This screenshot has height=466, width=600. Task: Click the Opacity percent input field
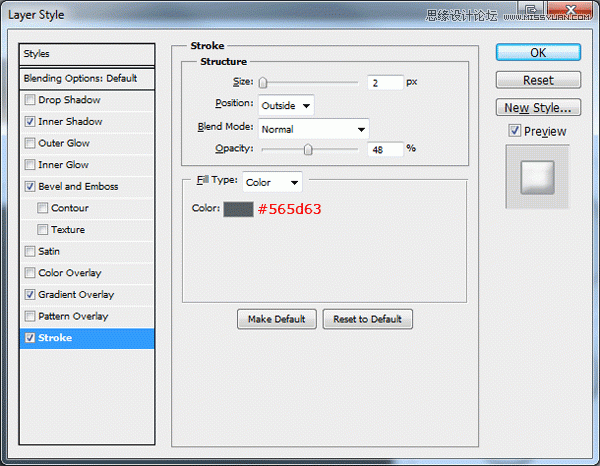[385, 149]
